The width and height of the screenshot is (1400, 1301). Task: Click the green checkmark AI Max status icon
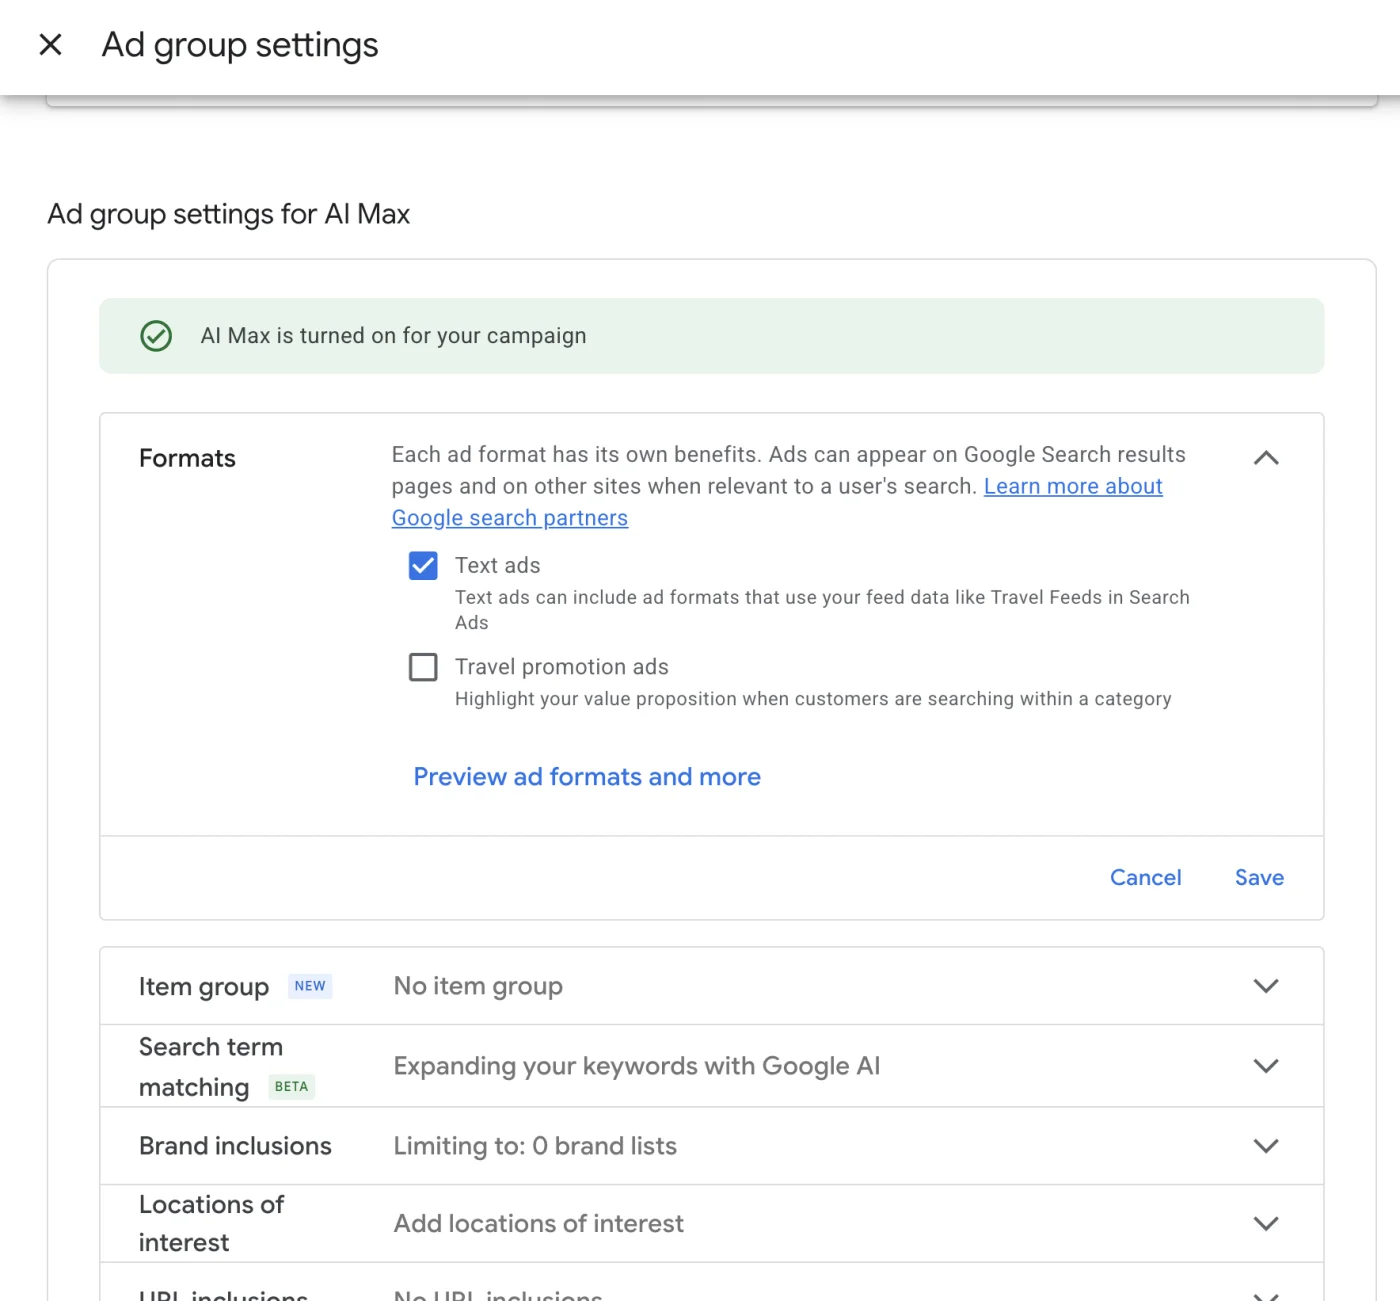156,336
